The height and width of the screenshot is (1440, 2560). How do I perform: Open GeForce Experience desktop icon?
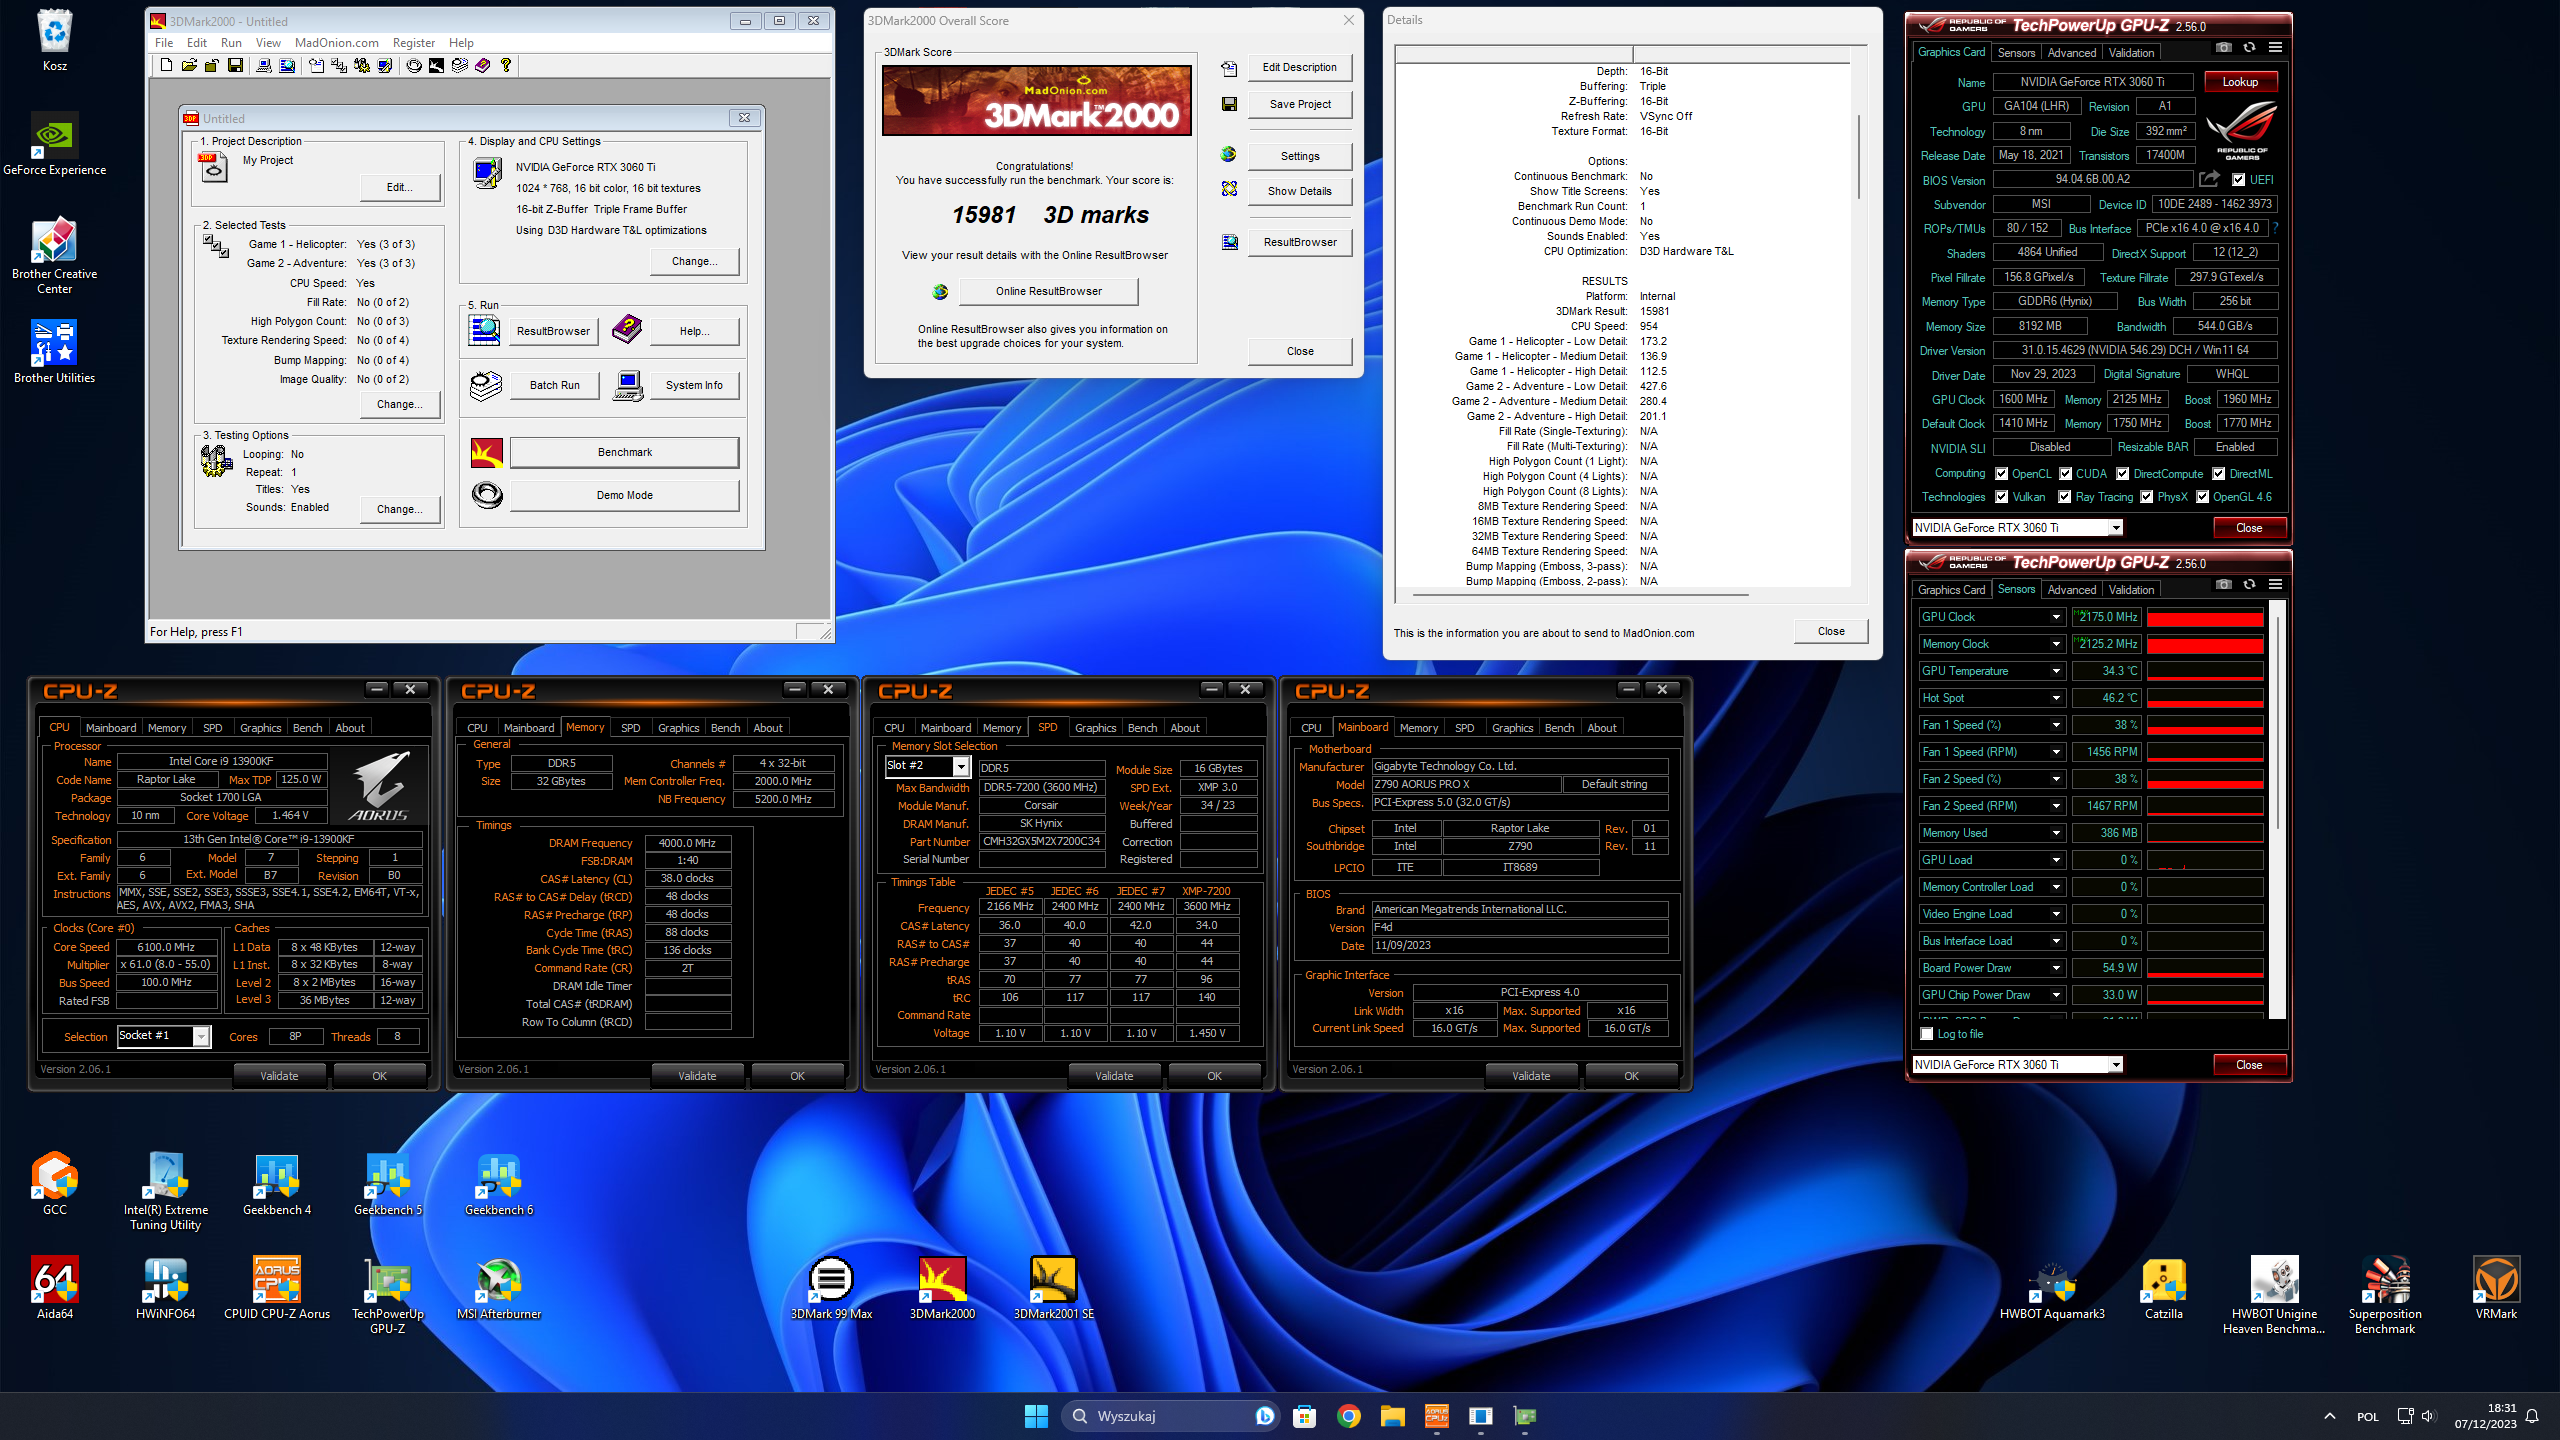click(54, 145)
